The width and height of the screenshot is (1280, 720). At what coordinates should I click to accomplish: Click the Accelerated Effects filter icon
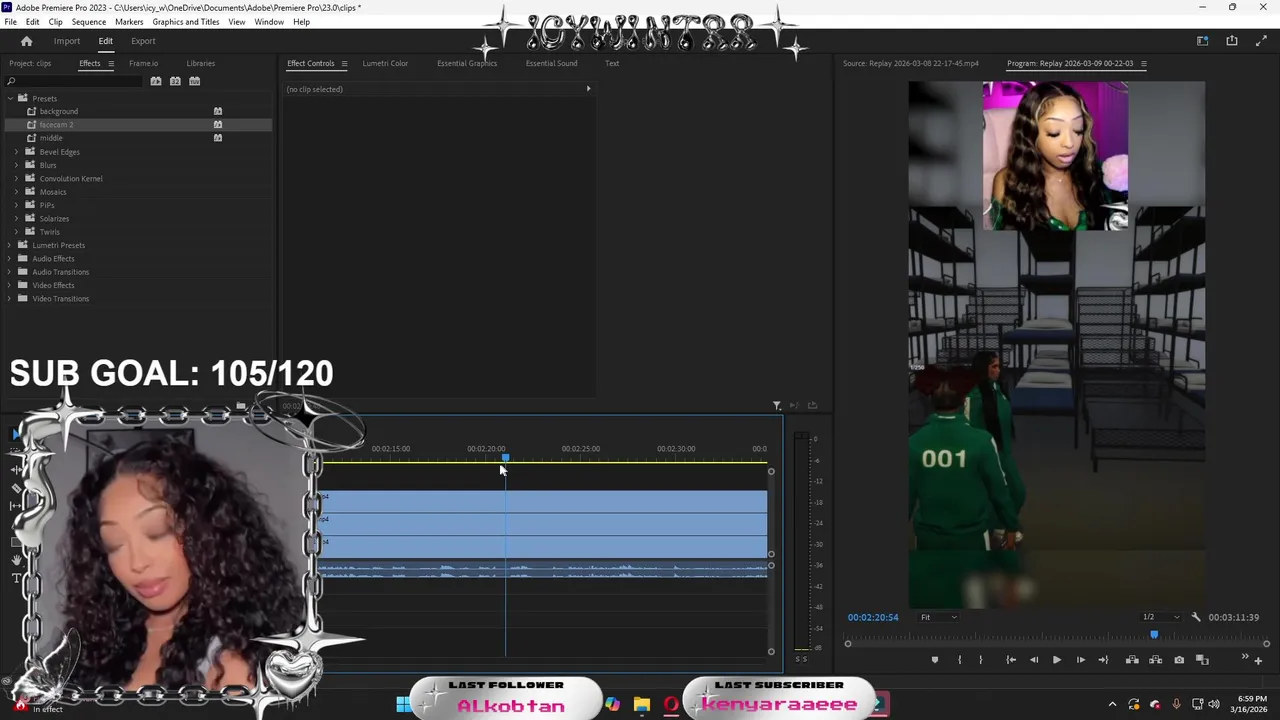tap(156, 81)
